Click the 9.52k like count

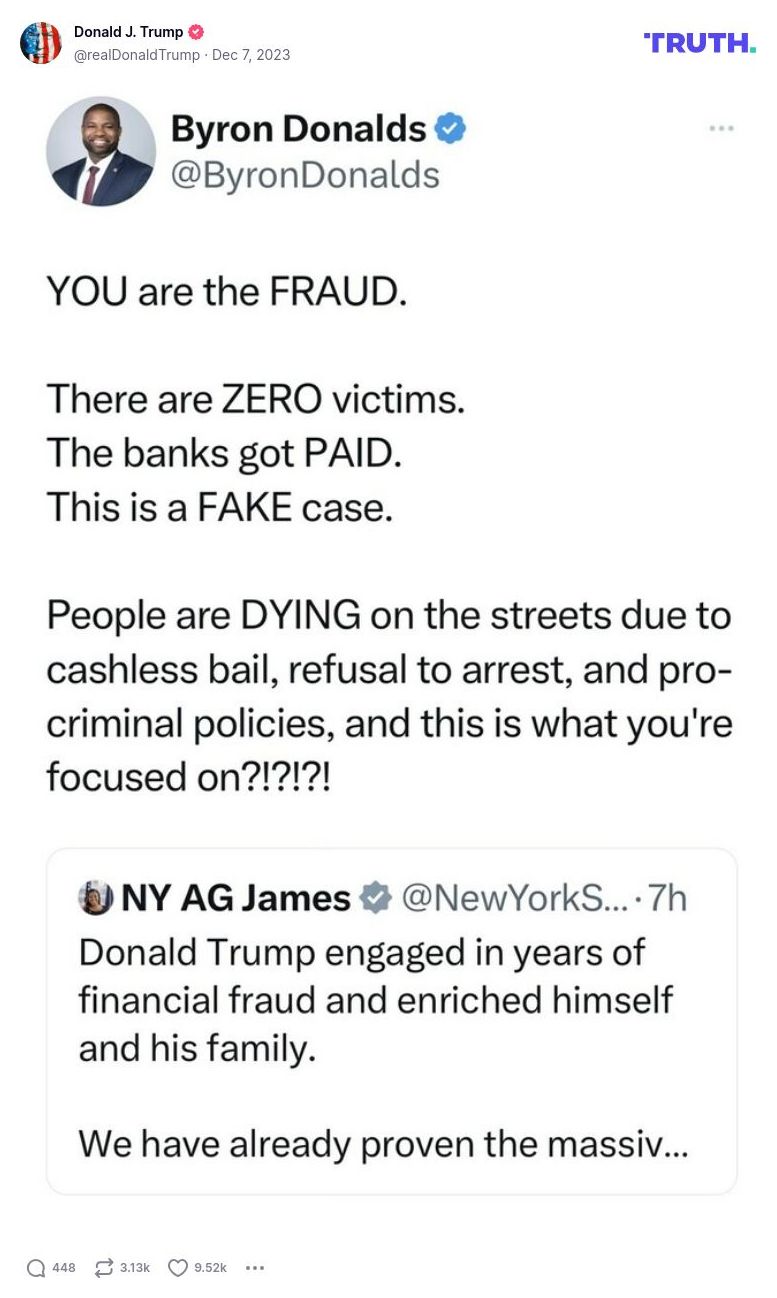[207, 1267]
